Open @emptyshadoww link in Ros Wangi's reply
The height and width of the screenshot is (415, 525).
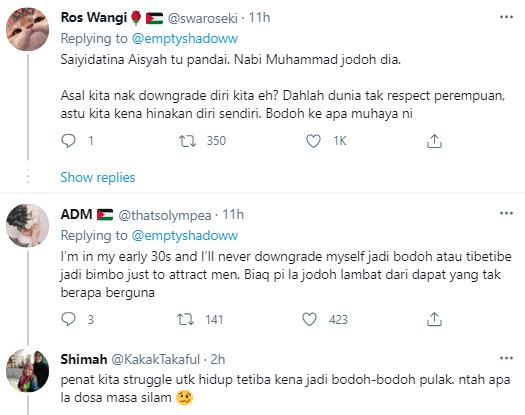(185, 39)
